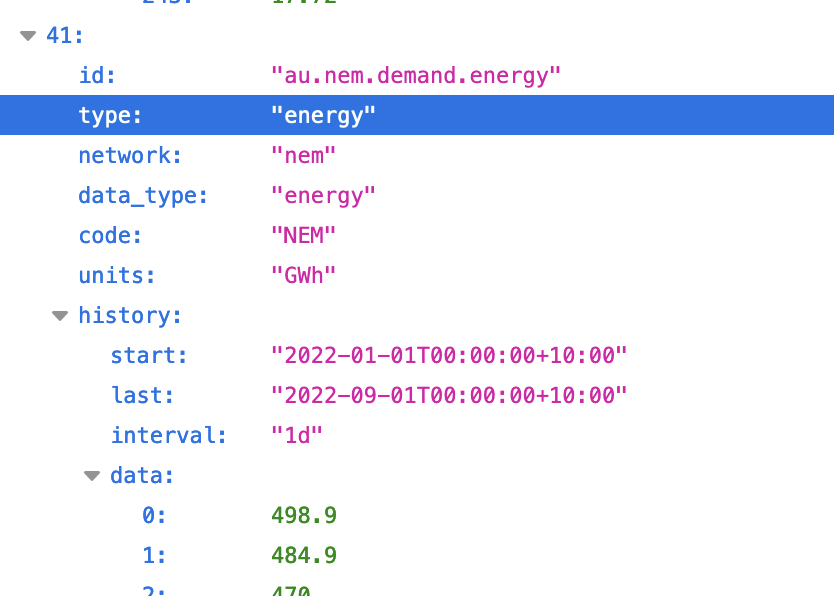Select the data_type key

point(142,195)
